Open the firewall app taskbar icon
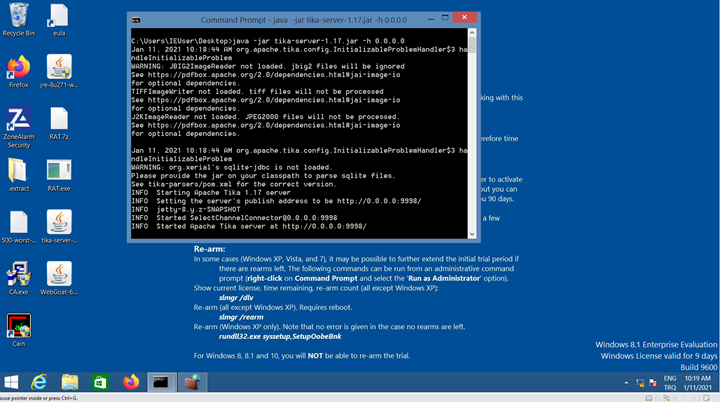Viewport: 720px width, 402px height. (192, 382)
